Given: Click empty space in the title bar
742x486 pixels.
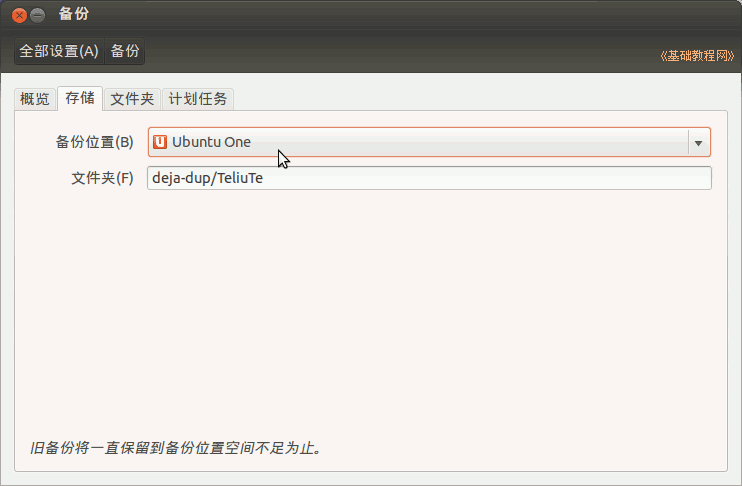Looking at the screenshot, I should click(x=400, y=15).
